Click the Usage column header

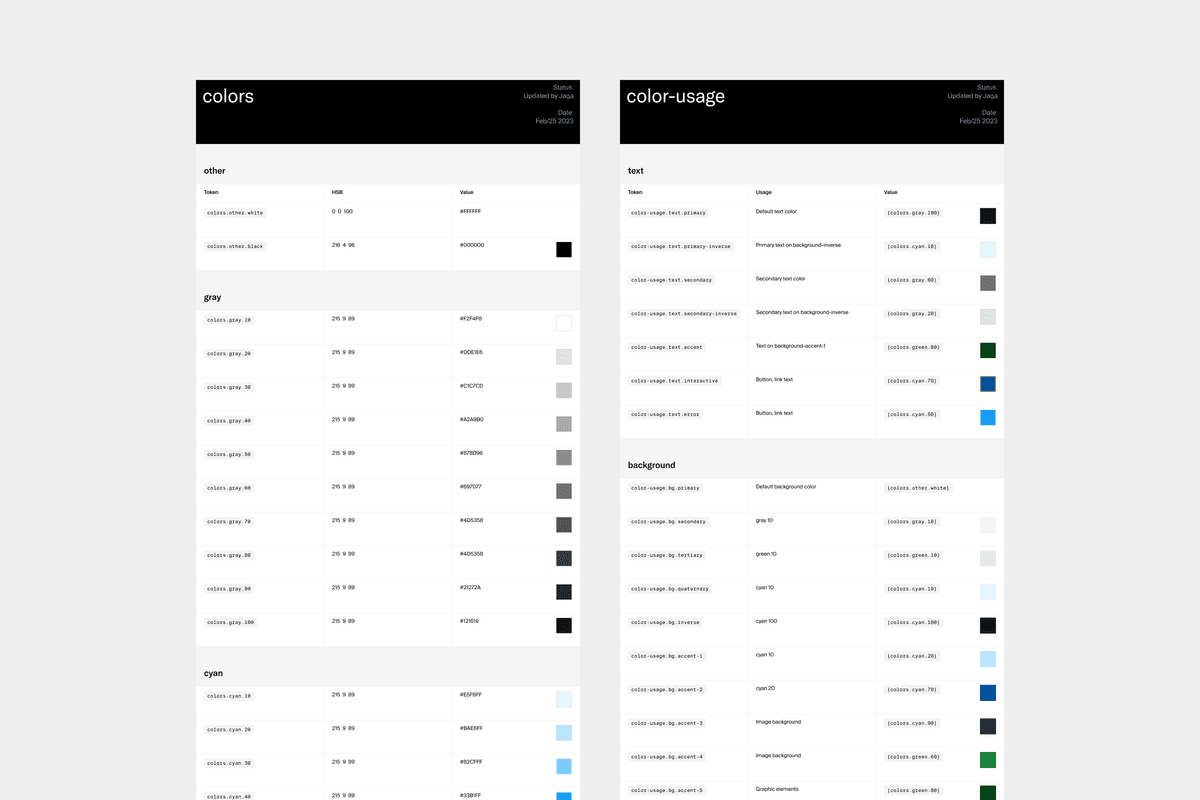click(x=764, y=192)
